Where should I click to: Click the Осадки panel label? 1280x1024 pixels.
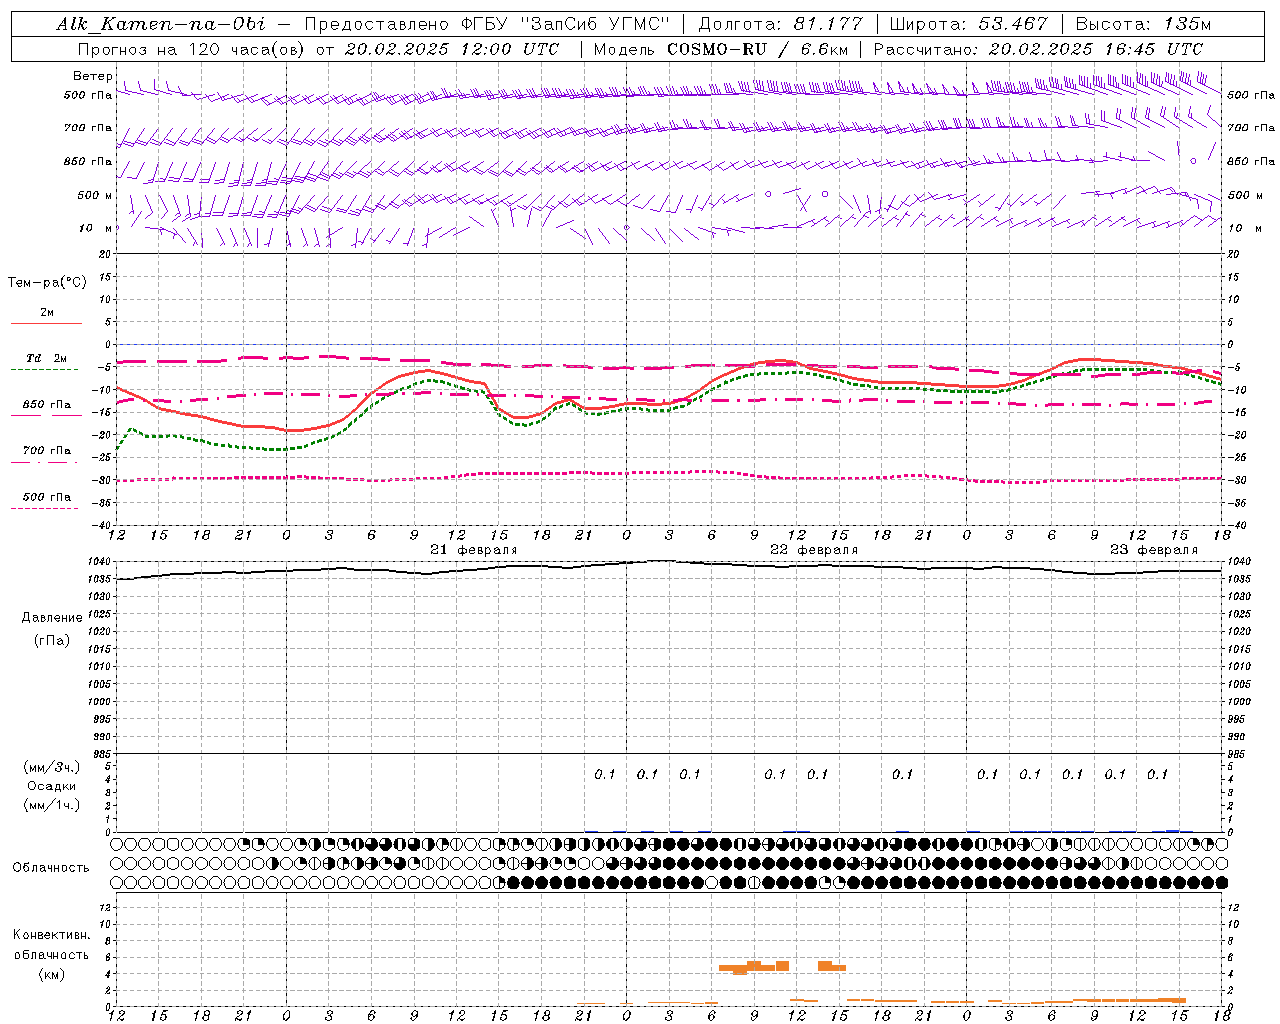coord(52,786)
